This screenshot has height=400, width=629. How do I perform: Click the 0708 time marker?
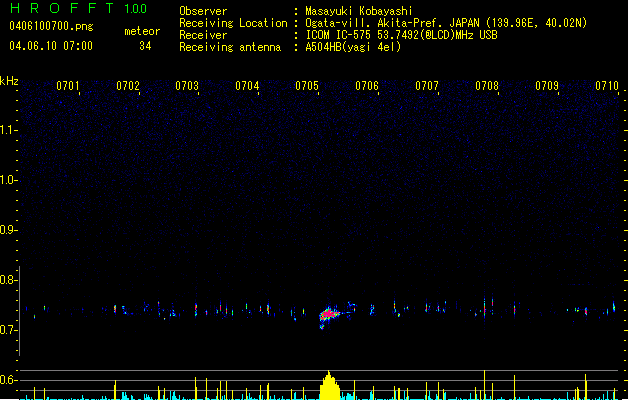[487, 86]
